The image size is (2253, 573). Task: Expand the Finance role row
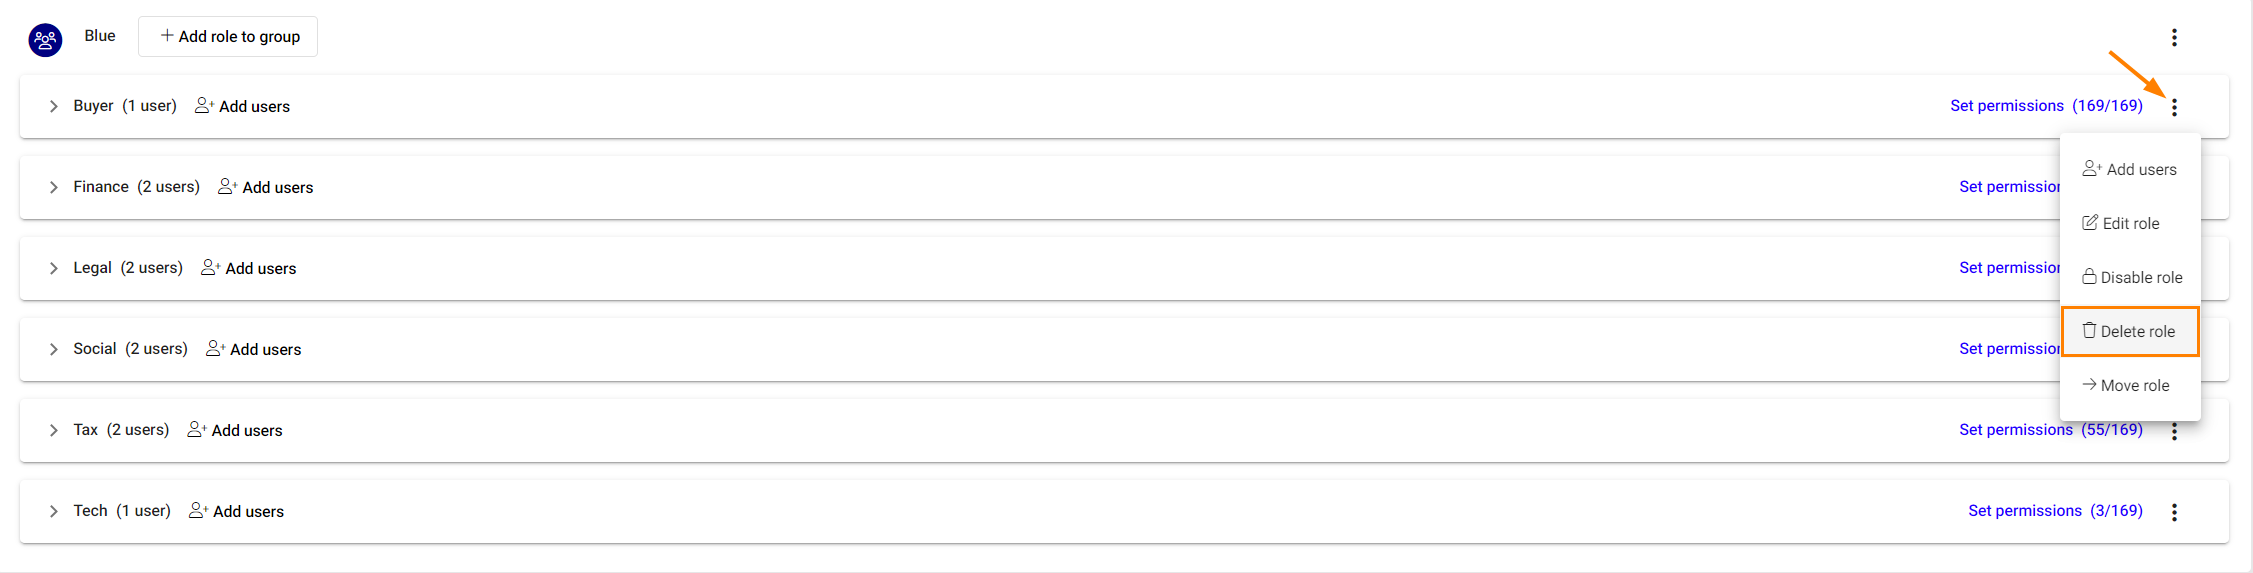click(x=53, y=187)
